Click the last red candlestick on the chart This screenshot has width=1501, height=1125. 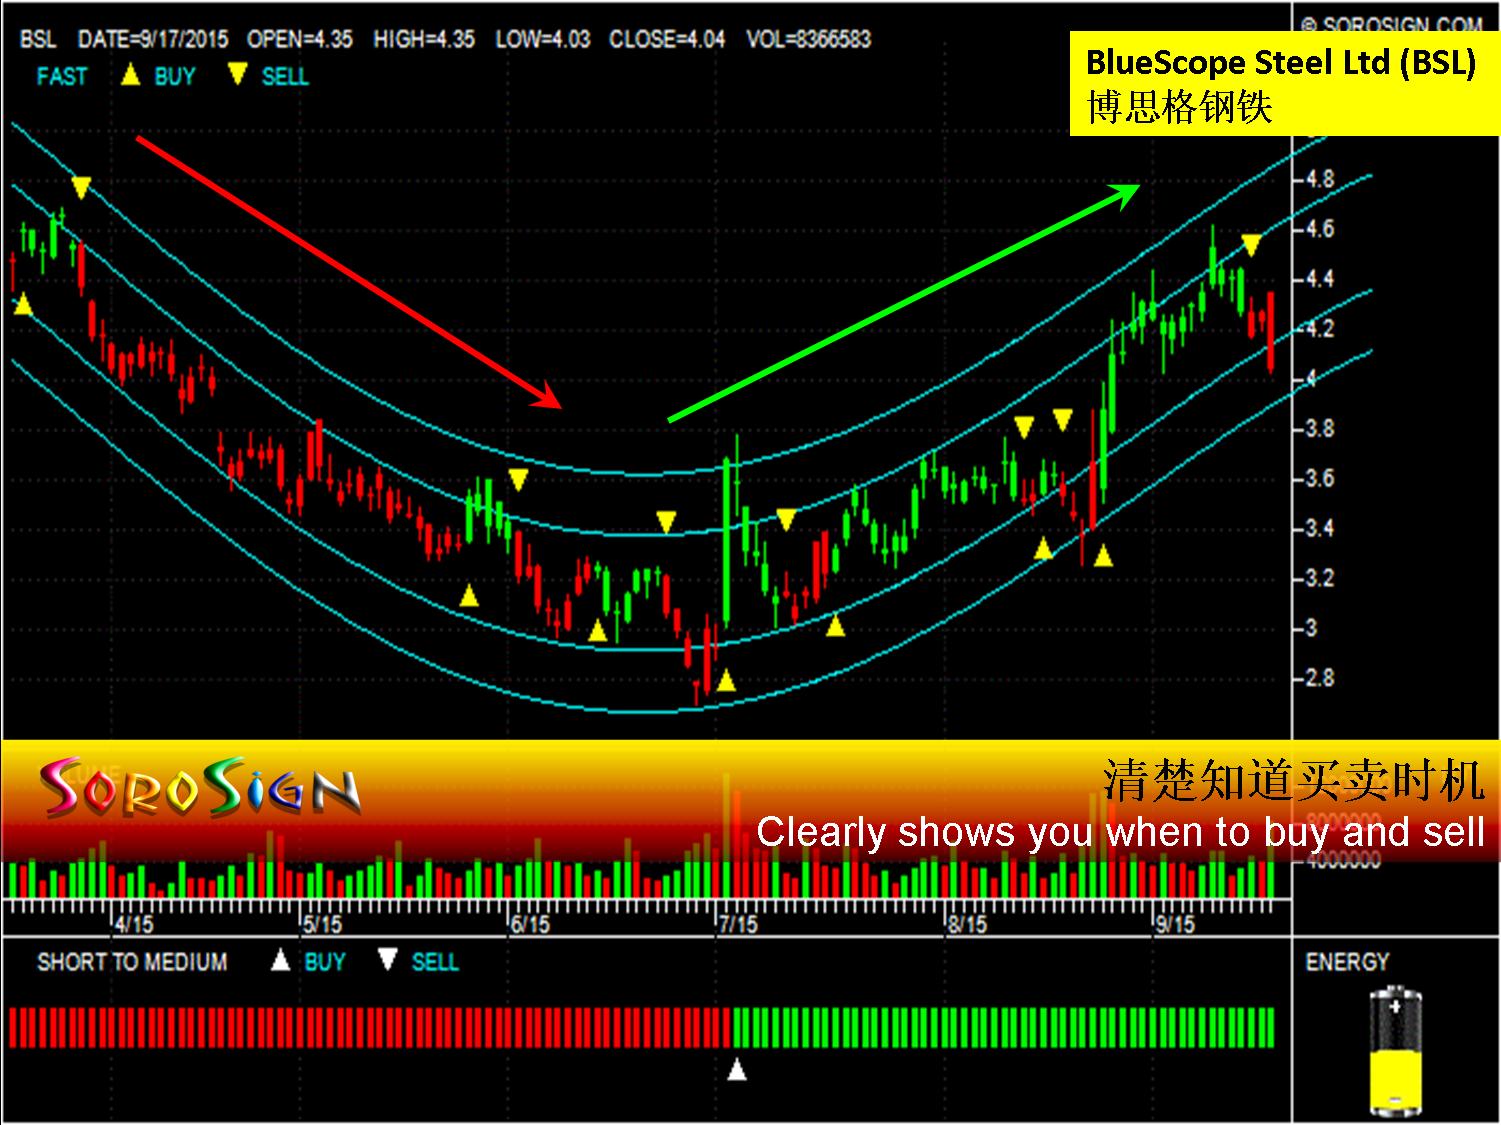1270,333
